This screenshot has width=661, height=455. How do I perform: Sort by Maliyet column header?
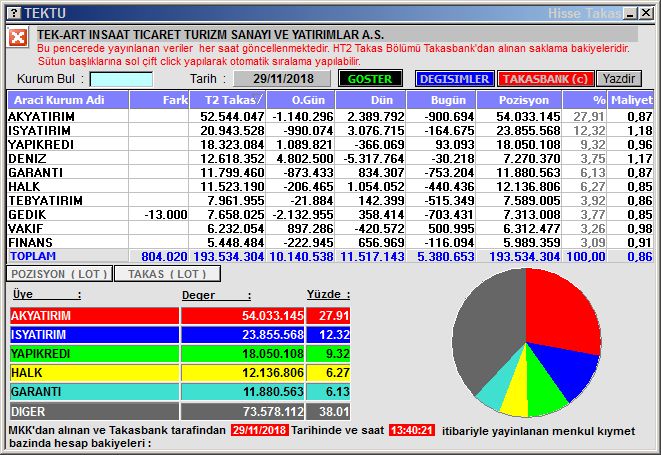(631, 100)
